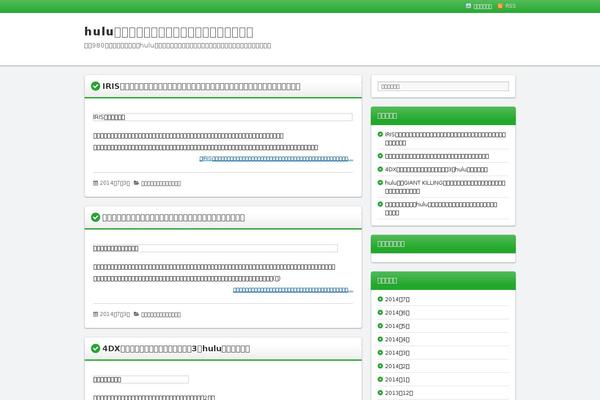Click the bullet icon beside the second recent post link

380,156
